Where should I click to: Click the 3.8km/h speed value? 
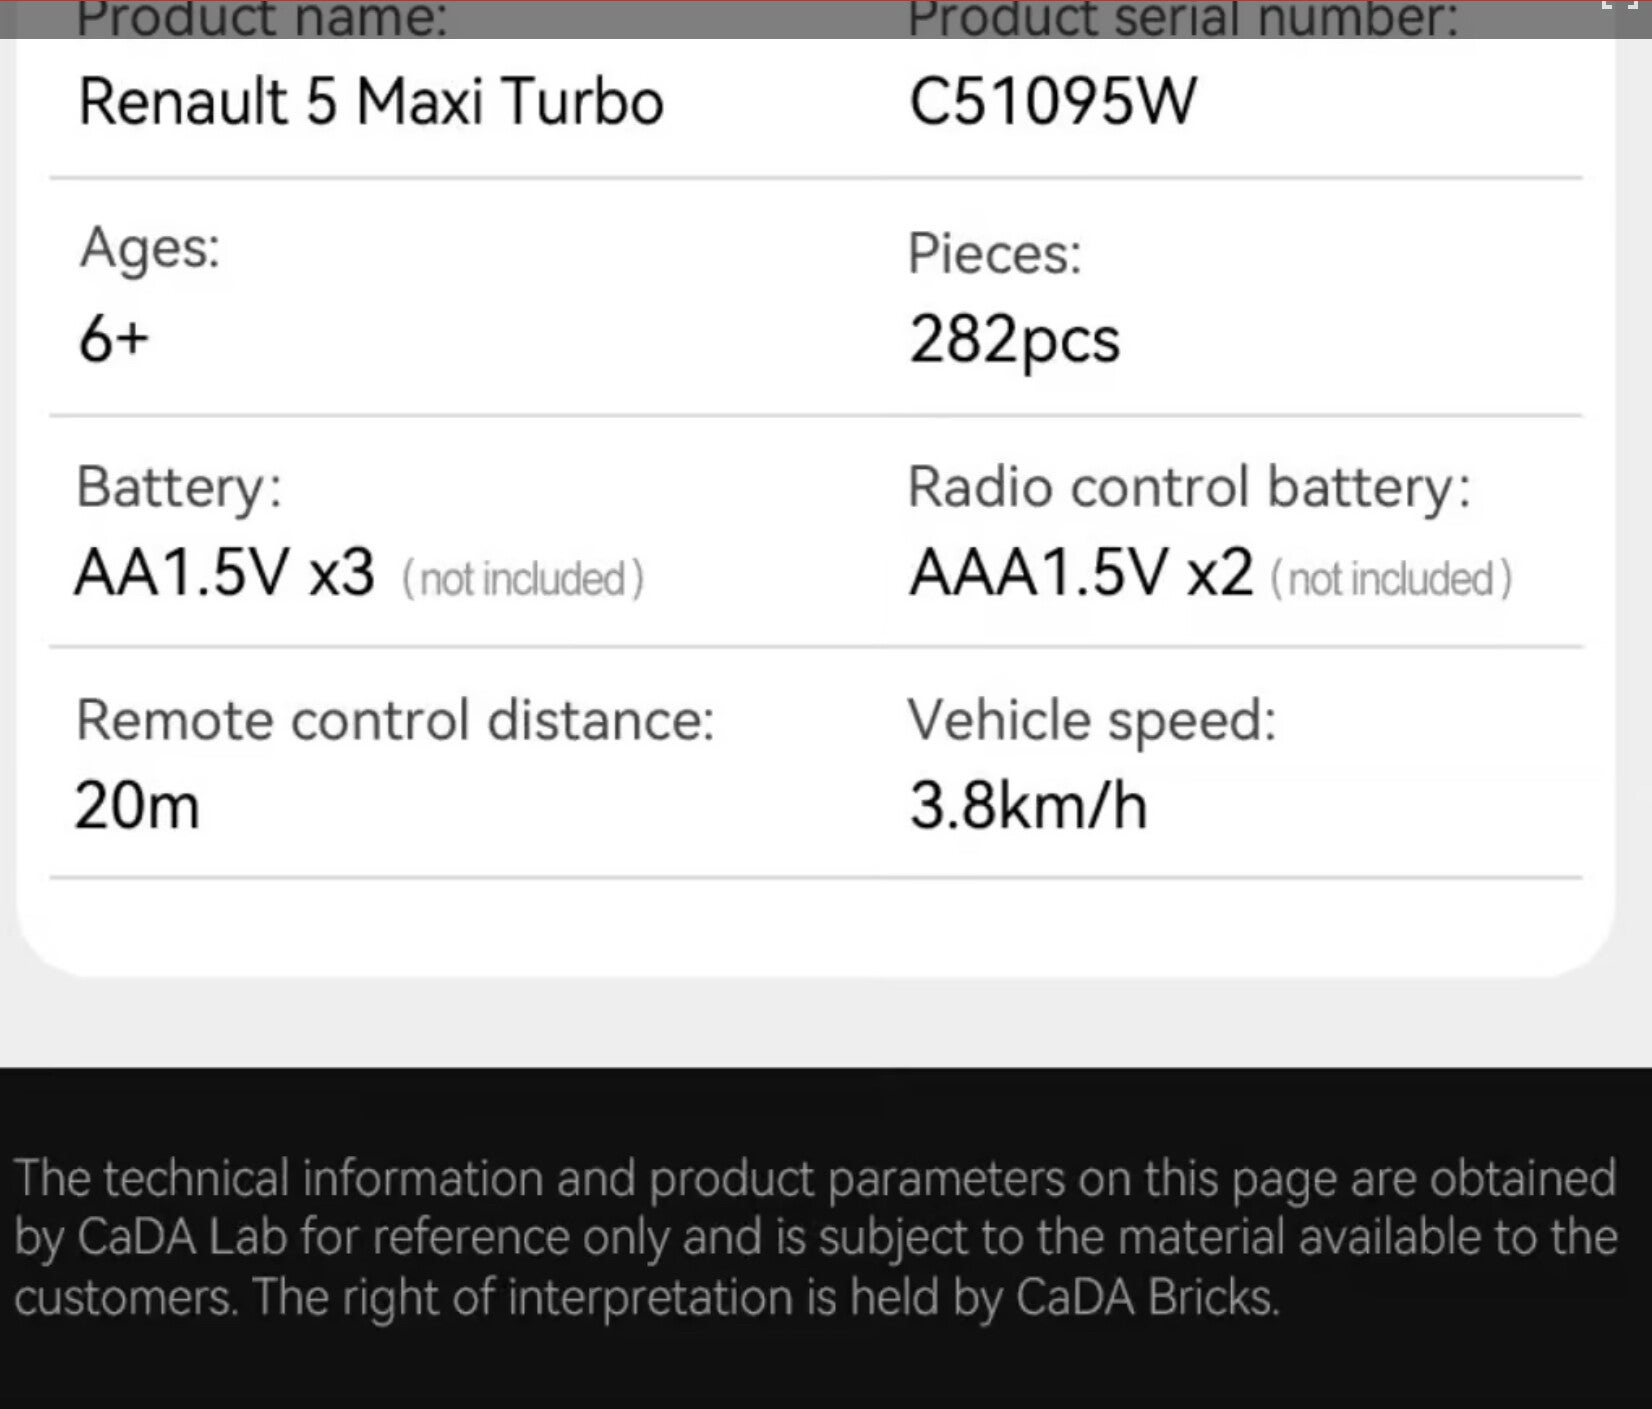(x=1028, y=806)
